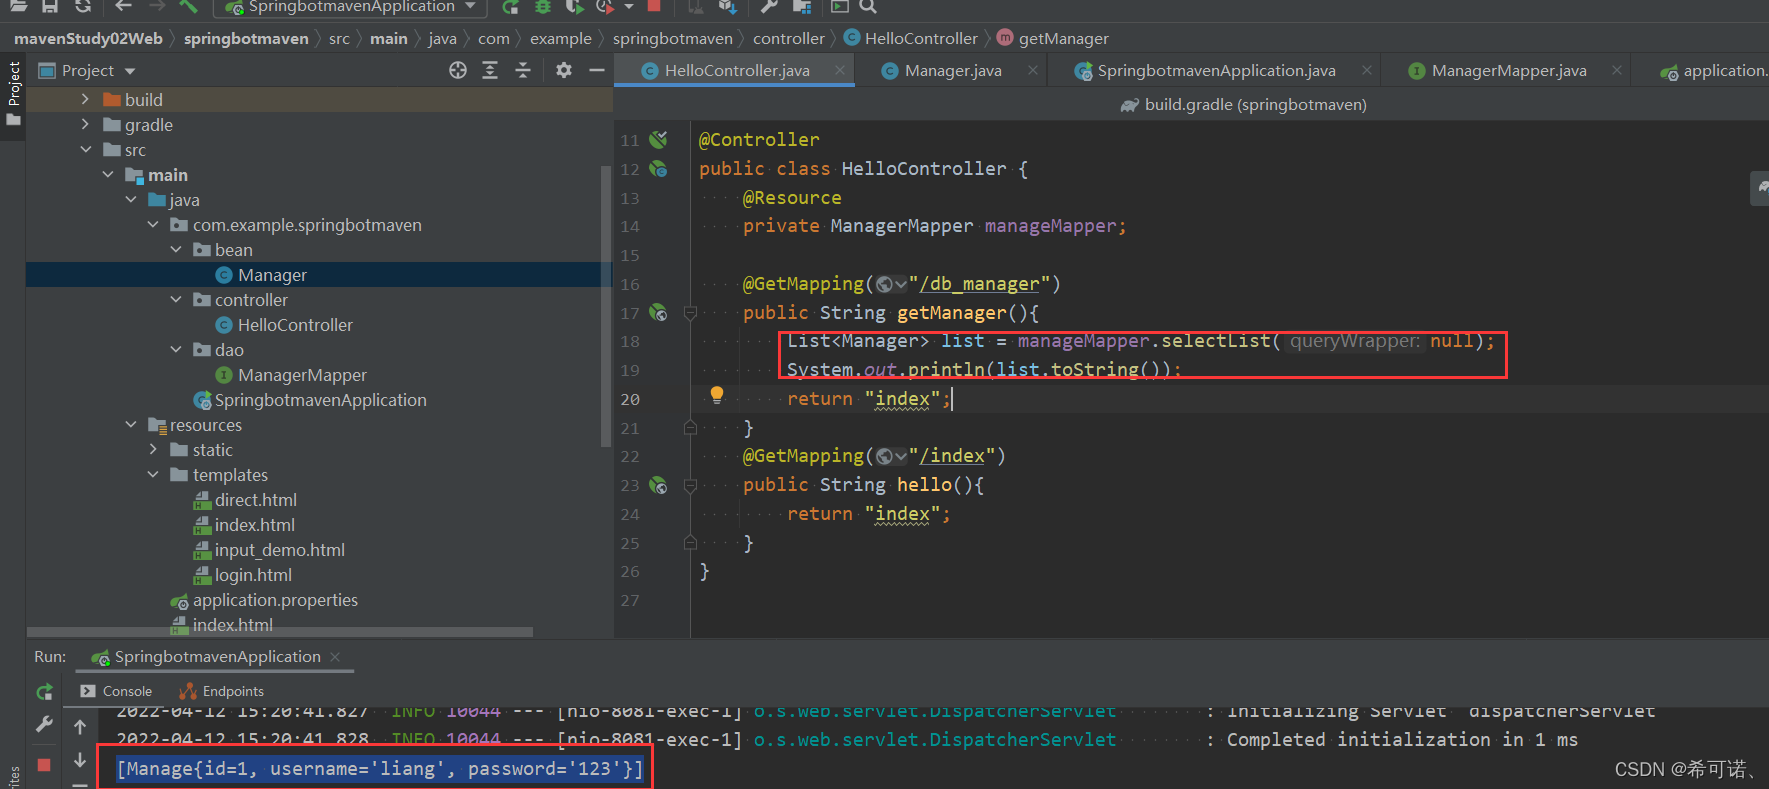This screenshot has height=789, width=1769.
Task: Click the getManager breadcrumb
Action: coord(1053,39)
